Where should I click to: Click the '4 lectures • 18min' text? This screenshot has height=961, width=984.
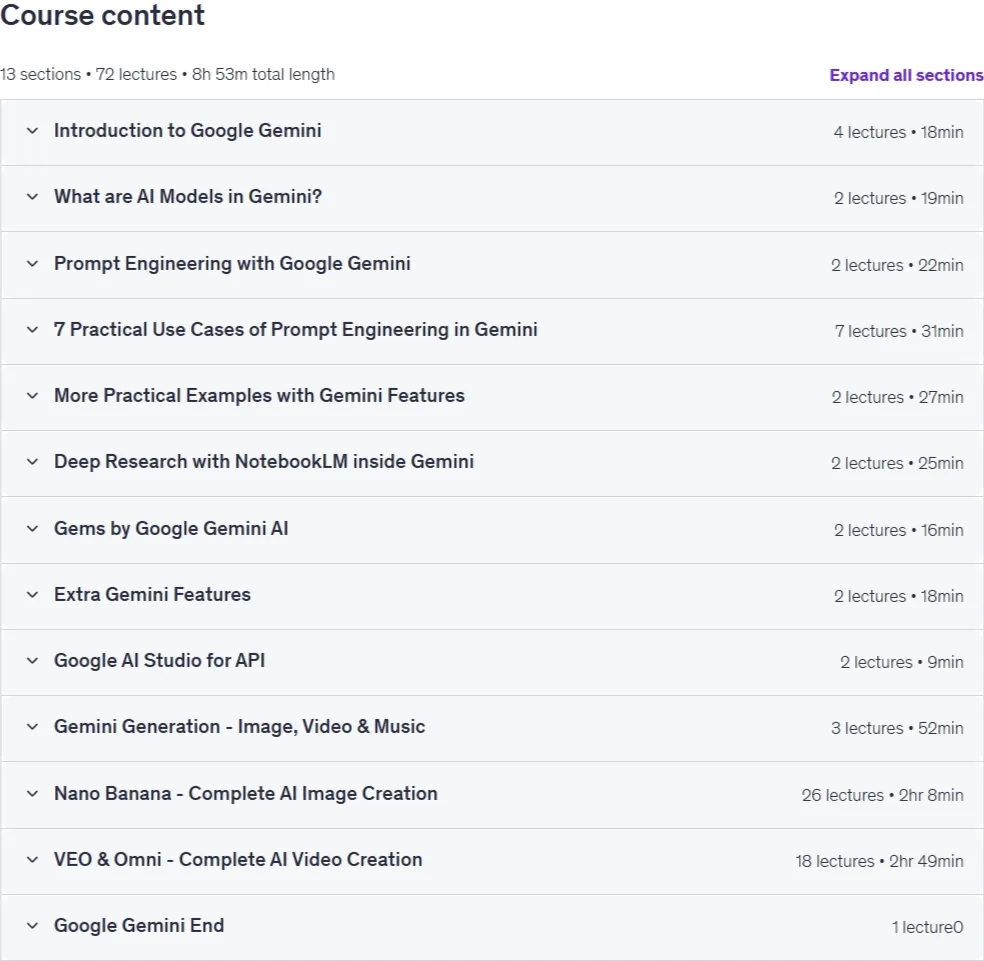[898, 132]
